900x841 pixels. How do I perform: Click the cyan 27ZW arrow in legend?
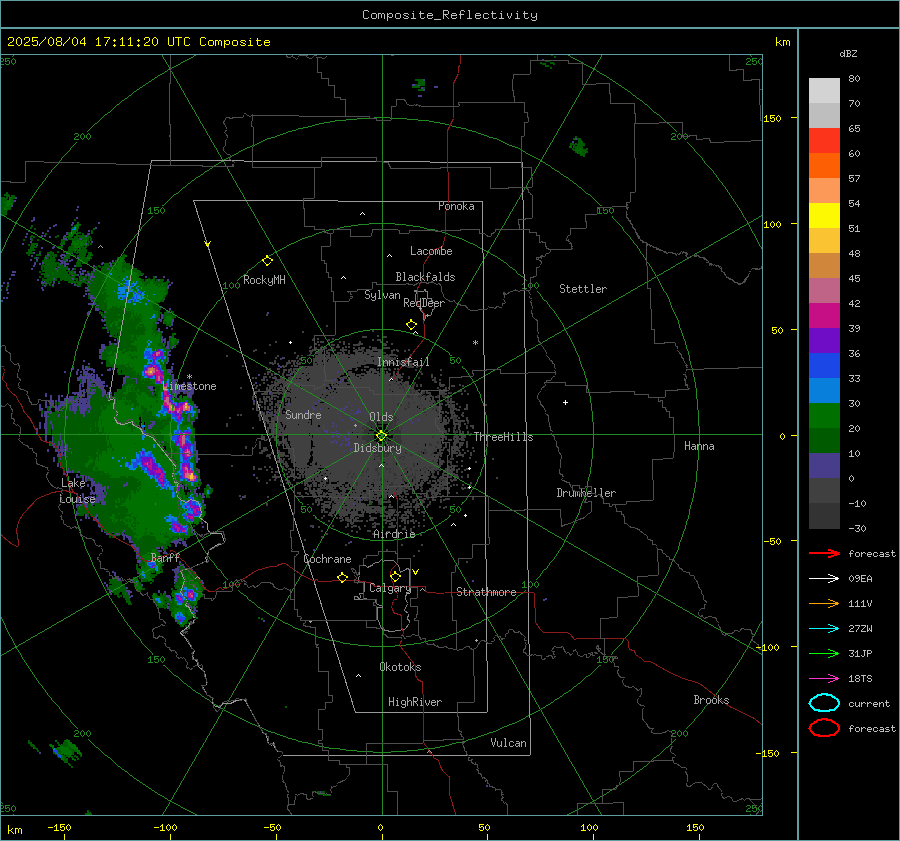824,629
